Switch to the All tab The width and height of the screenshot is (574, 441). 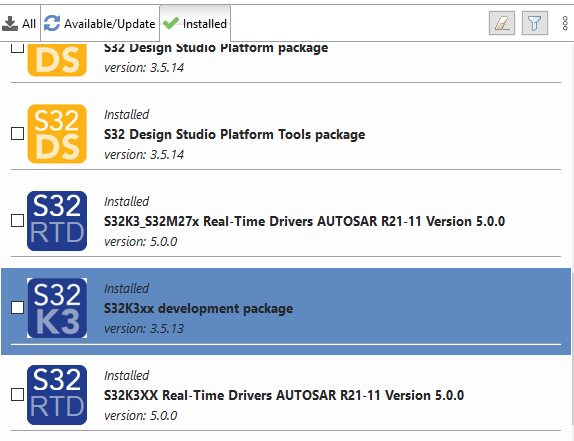(20, 24)
